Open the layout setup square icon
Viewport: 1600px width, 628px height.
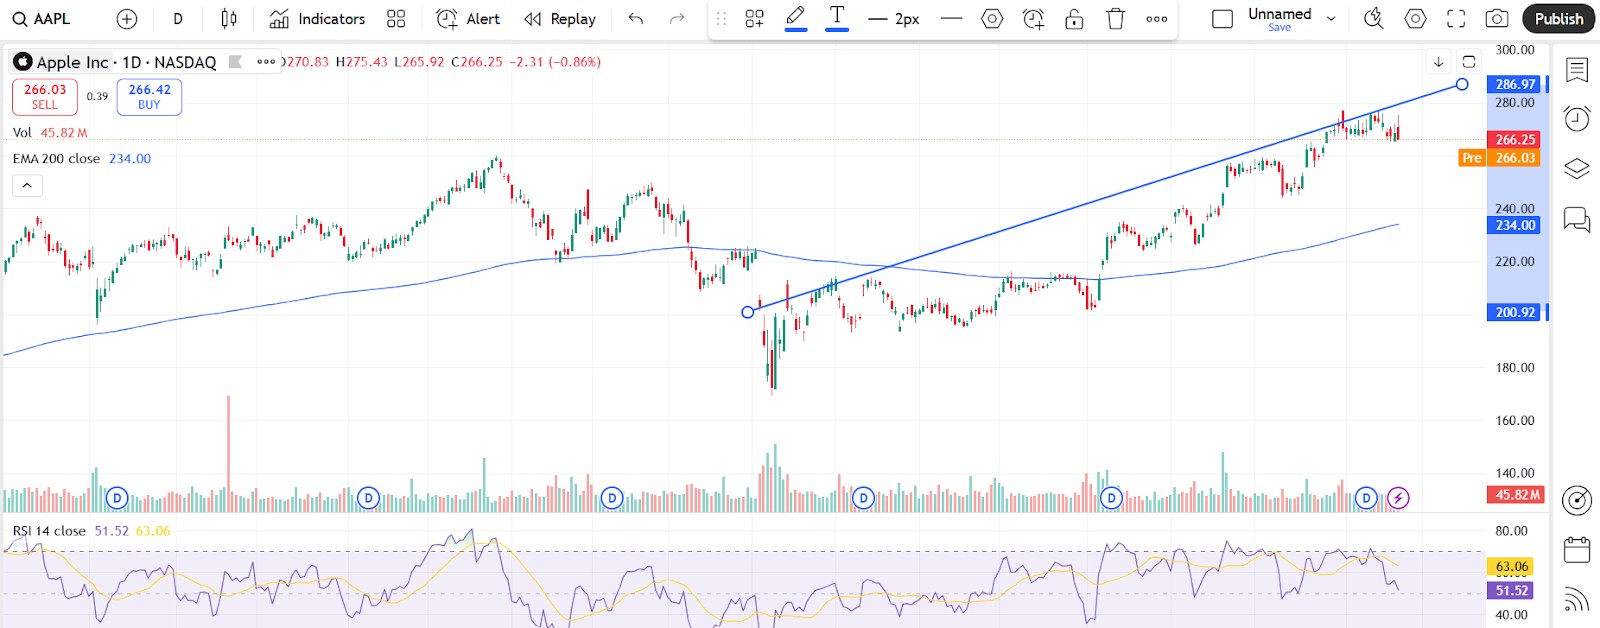(1222, 19)
